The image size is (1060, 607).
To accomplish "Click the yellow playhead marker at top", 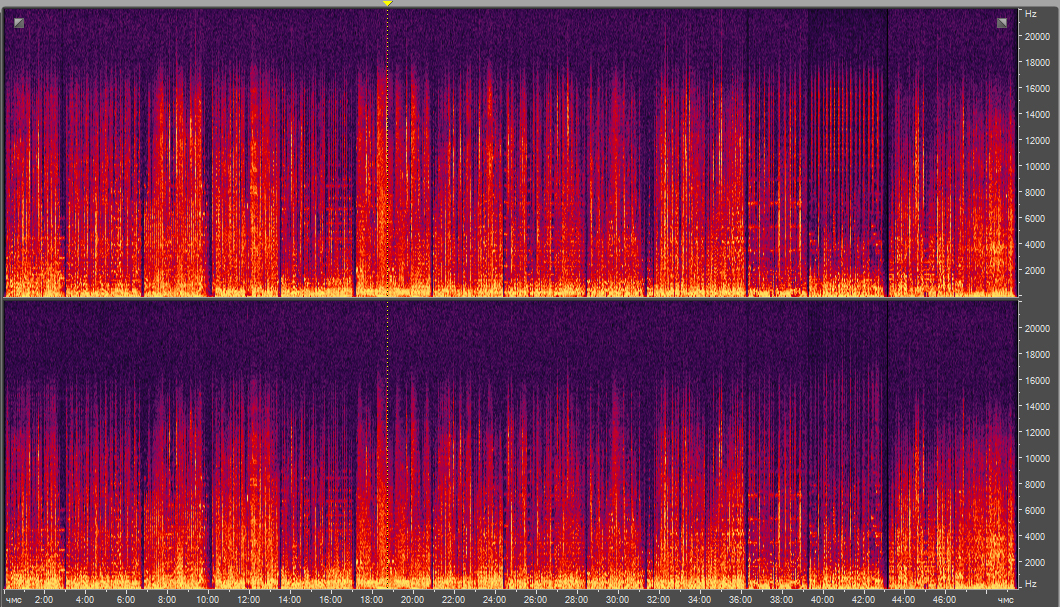I will coord(388,5).
